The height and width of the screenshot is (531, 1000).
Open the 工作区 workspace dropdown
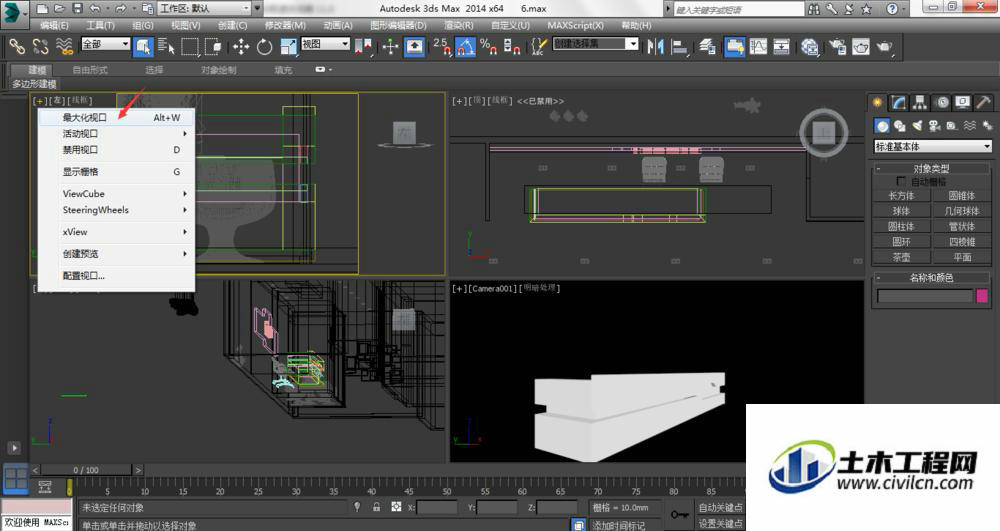(204, 8)
